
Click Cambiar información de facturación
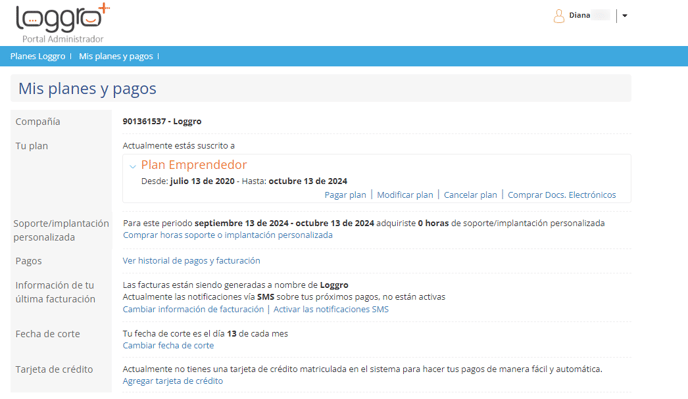click(193, 309)
